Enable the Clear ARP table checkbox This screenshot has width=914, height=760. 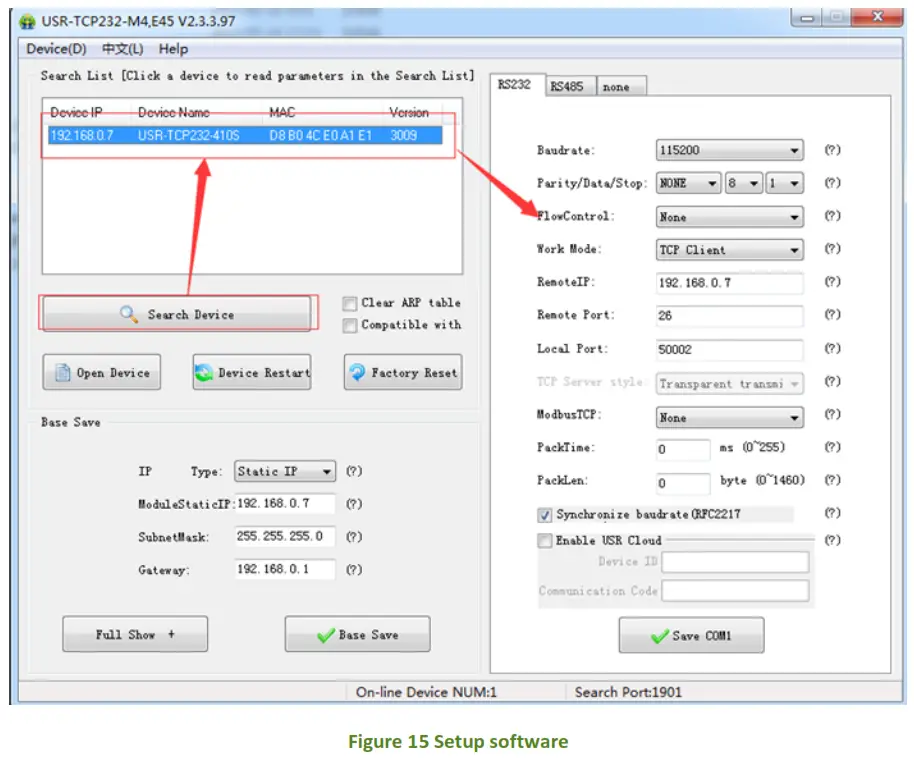pyautogui.click(x=349, y=303)
